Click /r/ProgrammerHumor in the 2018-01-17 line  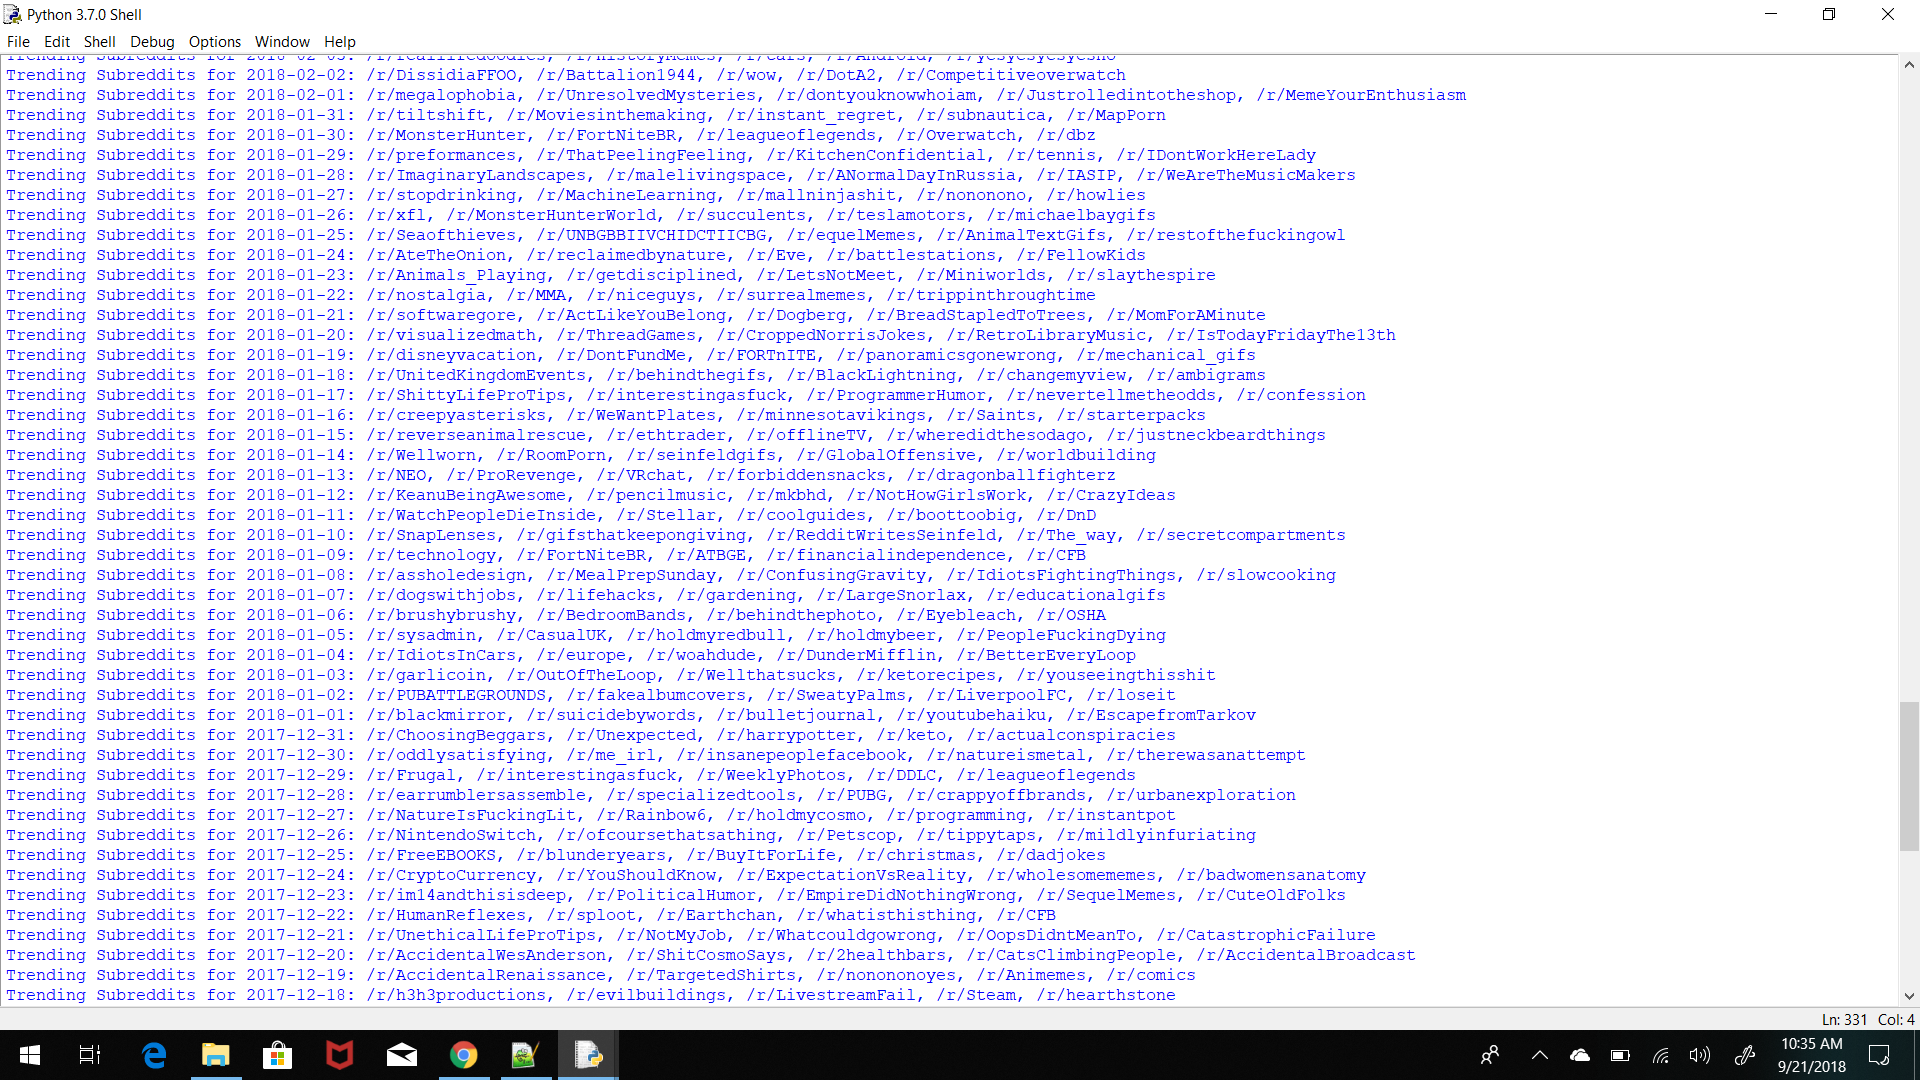pos(896,395)
